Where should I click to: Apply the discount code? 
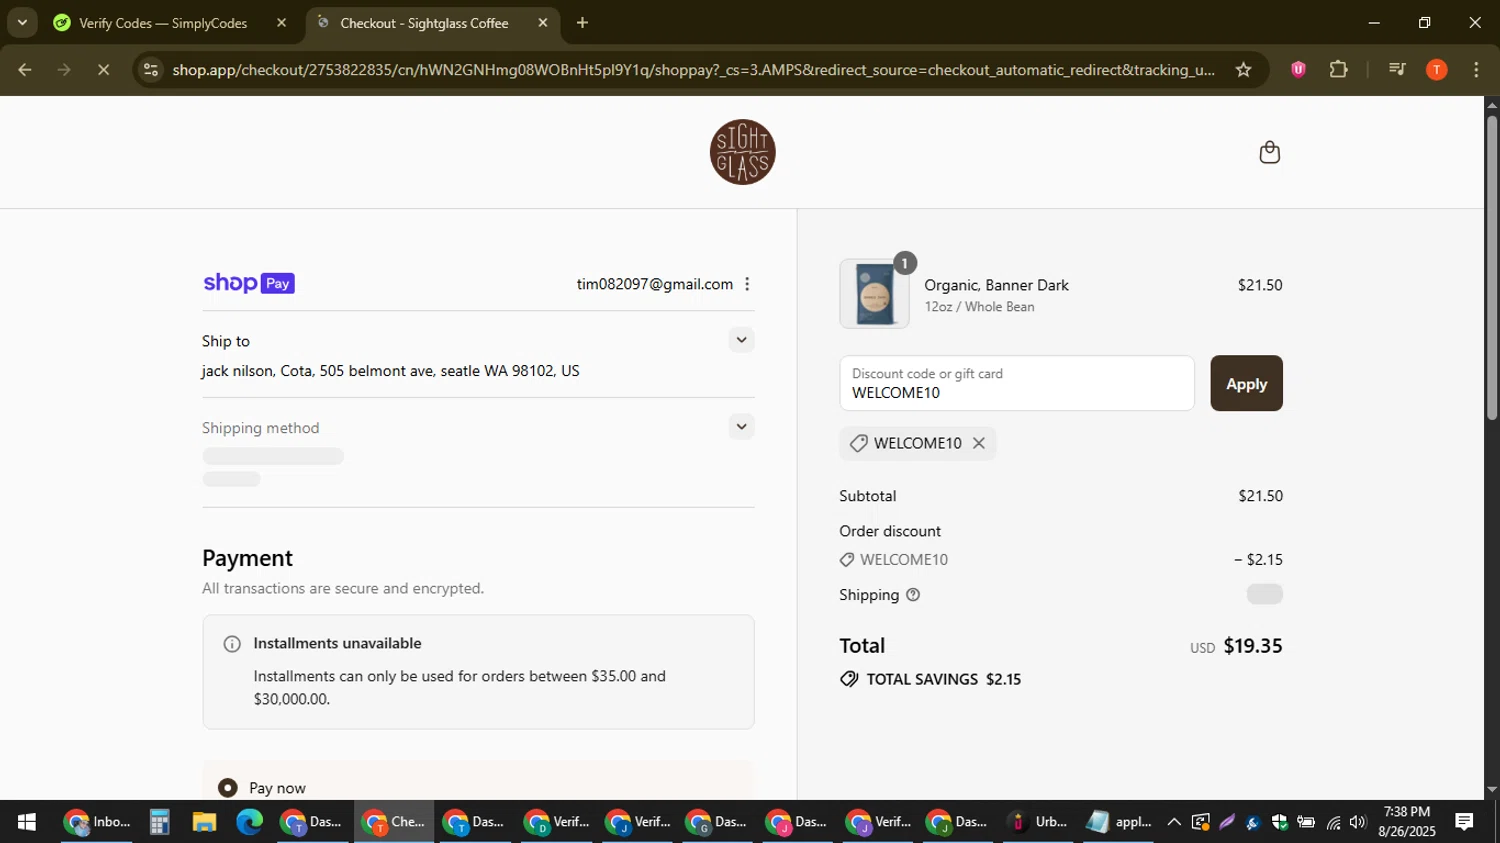click(1246, 383)
